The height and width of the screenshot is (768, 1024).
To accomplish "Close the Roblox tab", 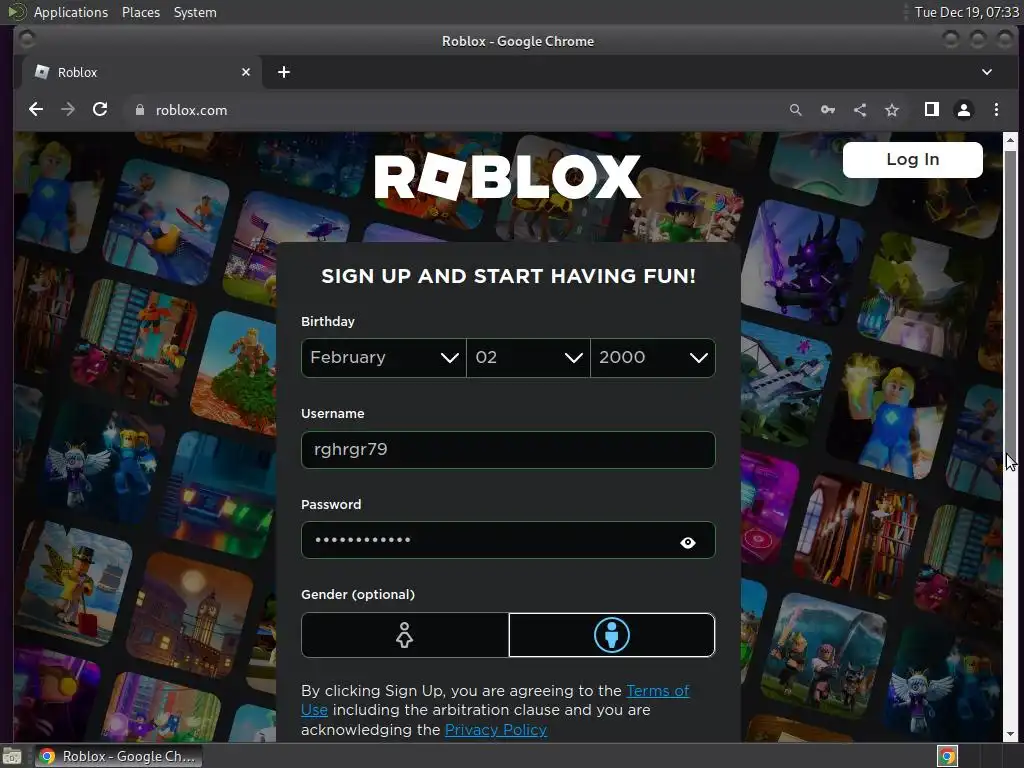I will coord(246,72).
